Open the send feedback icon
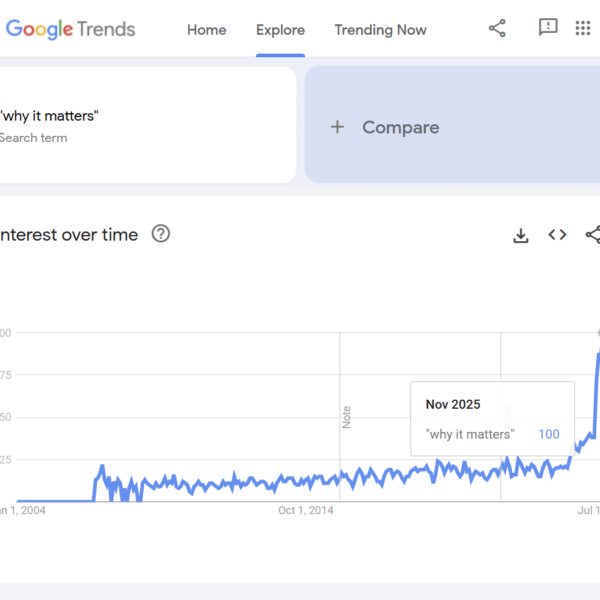This screenshot has width=600, height=600. click(x=548, y=28)
